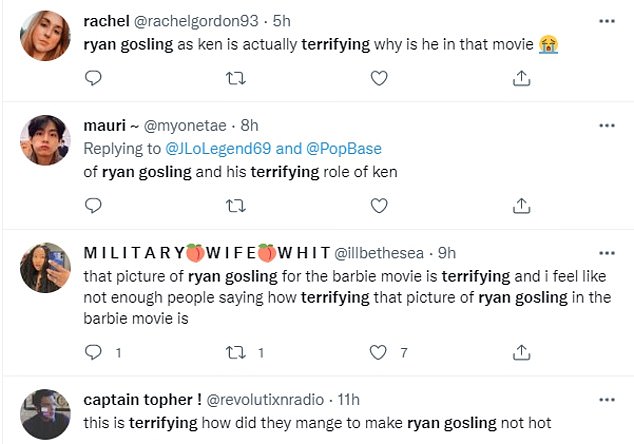Reply to rachel's tweet
The width and height of the screenshot is (634, 444).
(x=93, y=78)
